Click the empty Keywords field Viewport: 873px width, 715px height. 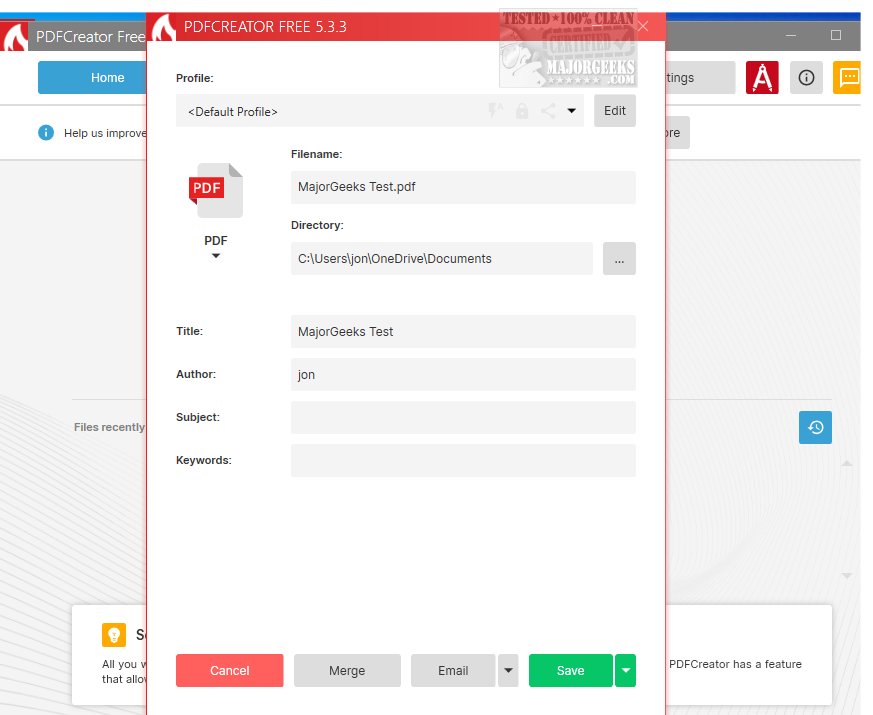tap(463, 461)
